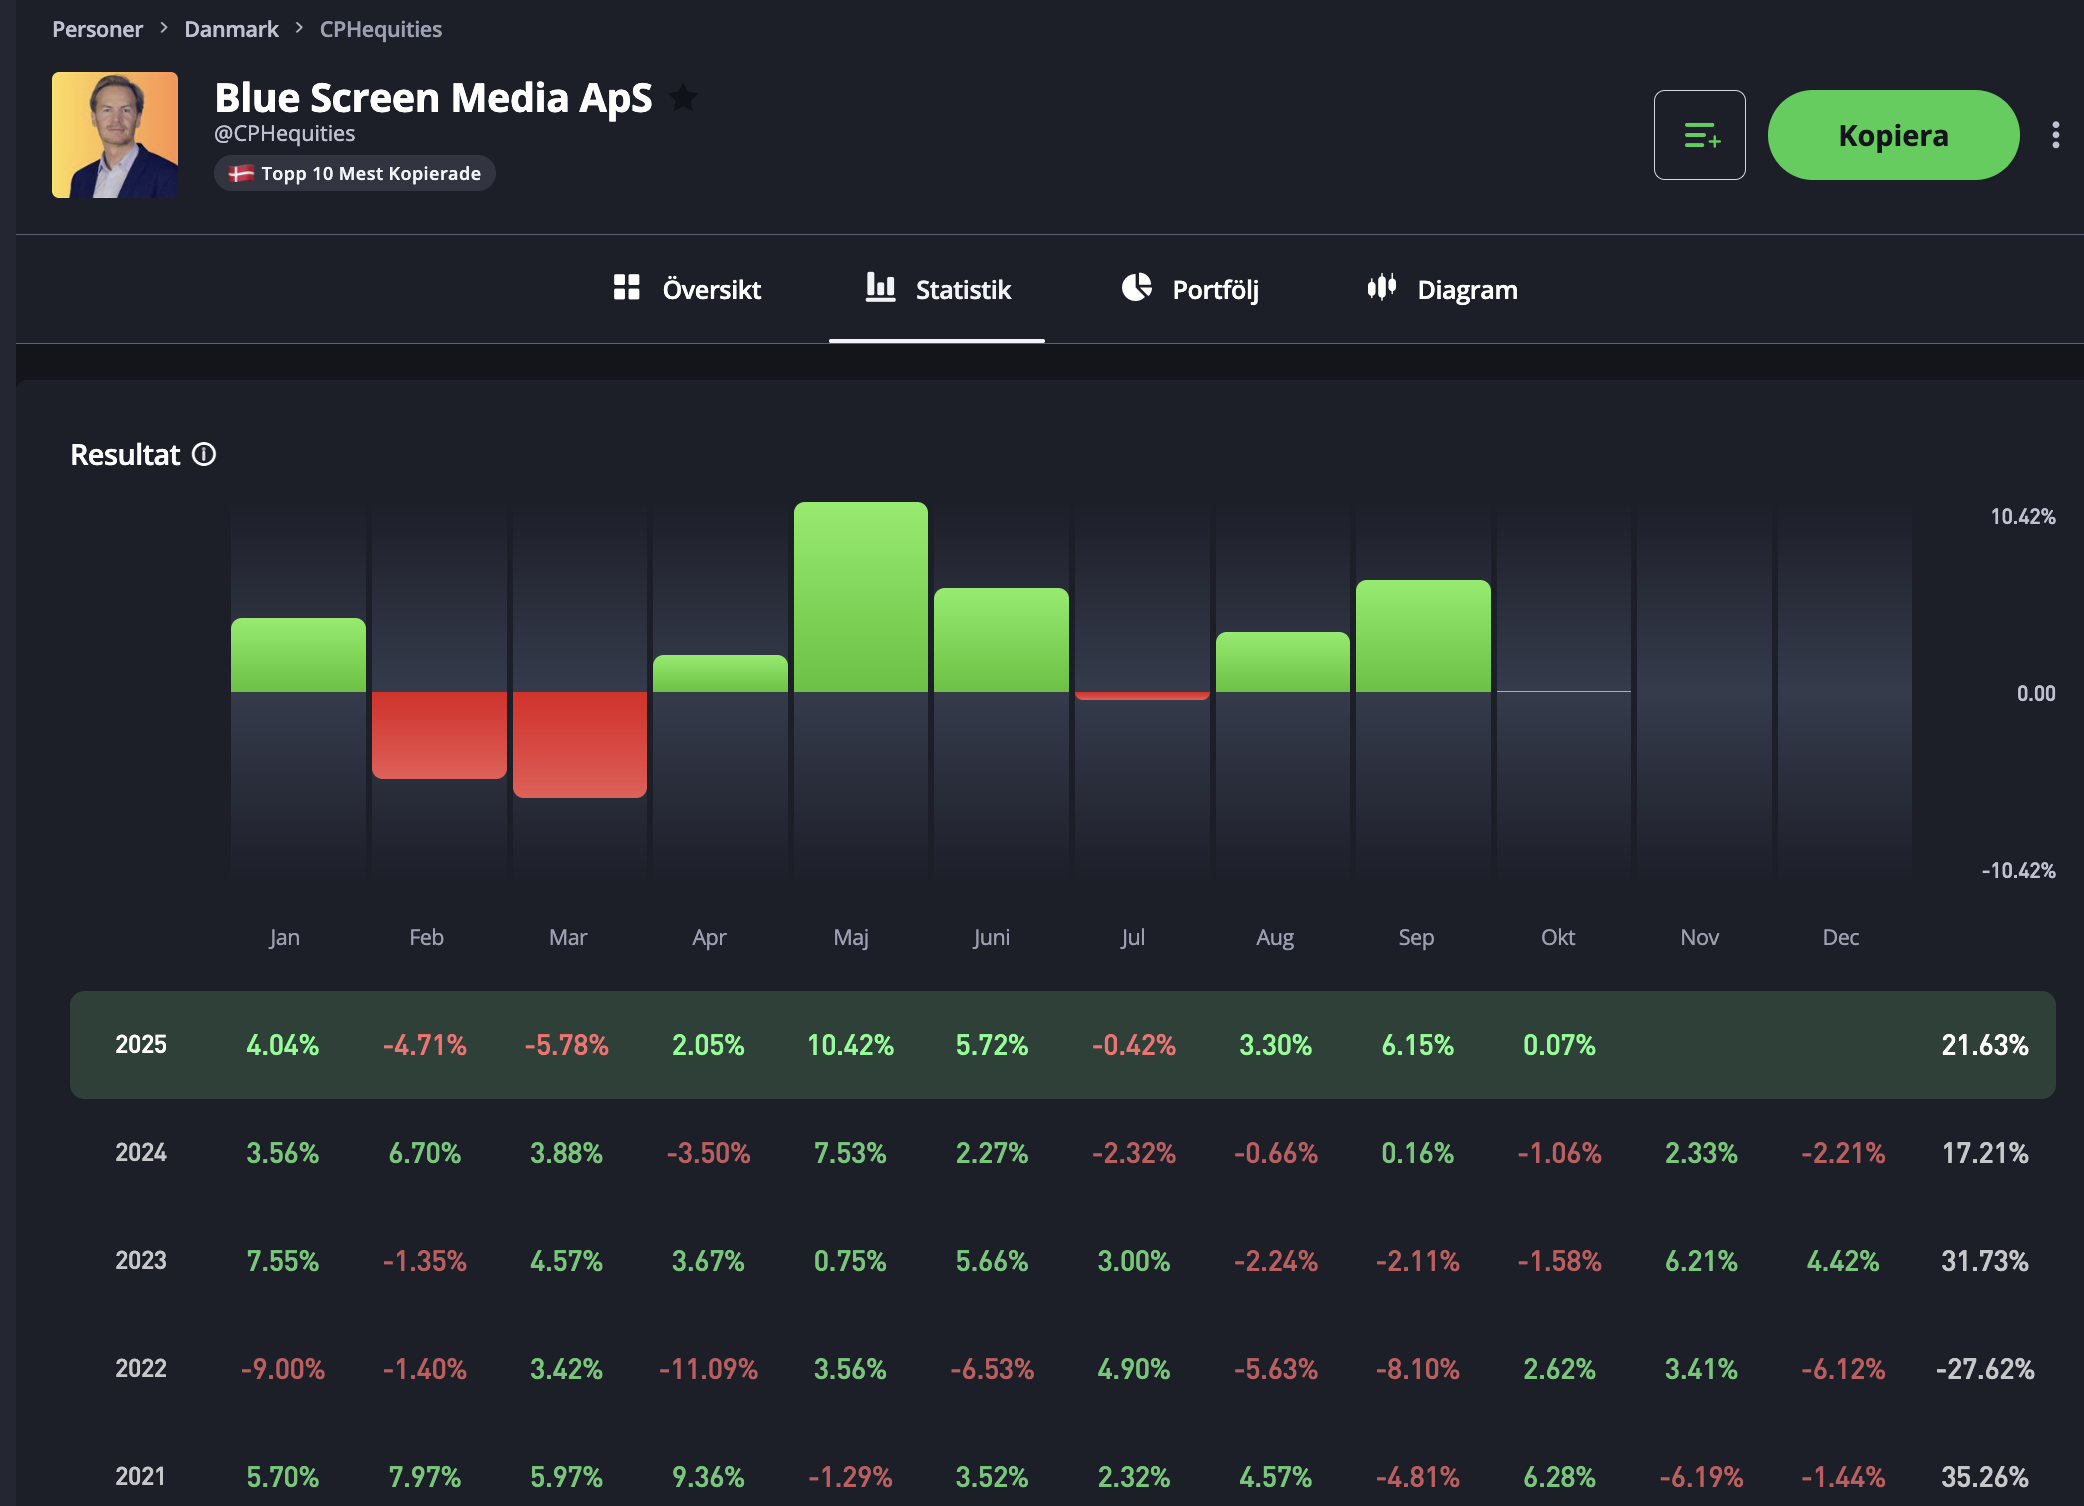Click the Översikt grid icon
The image size is (2084, 1506).
click(626, 288)
